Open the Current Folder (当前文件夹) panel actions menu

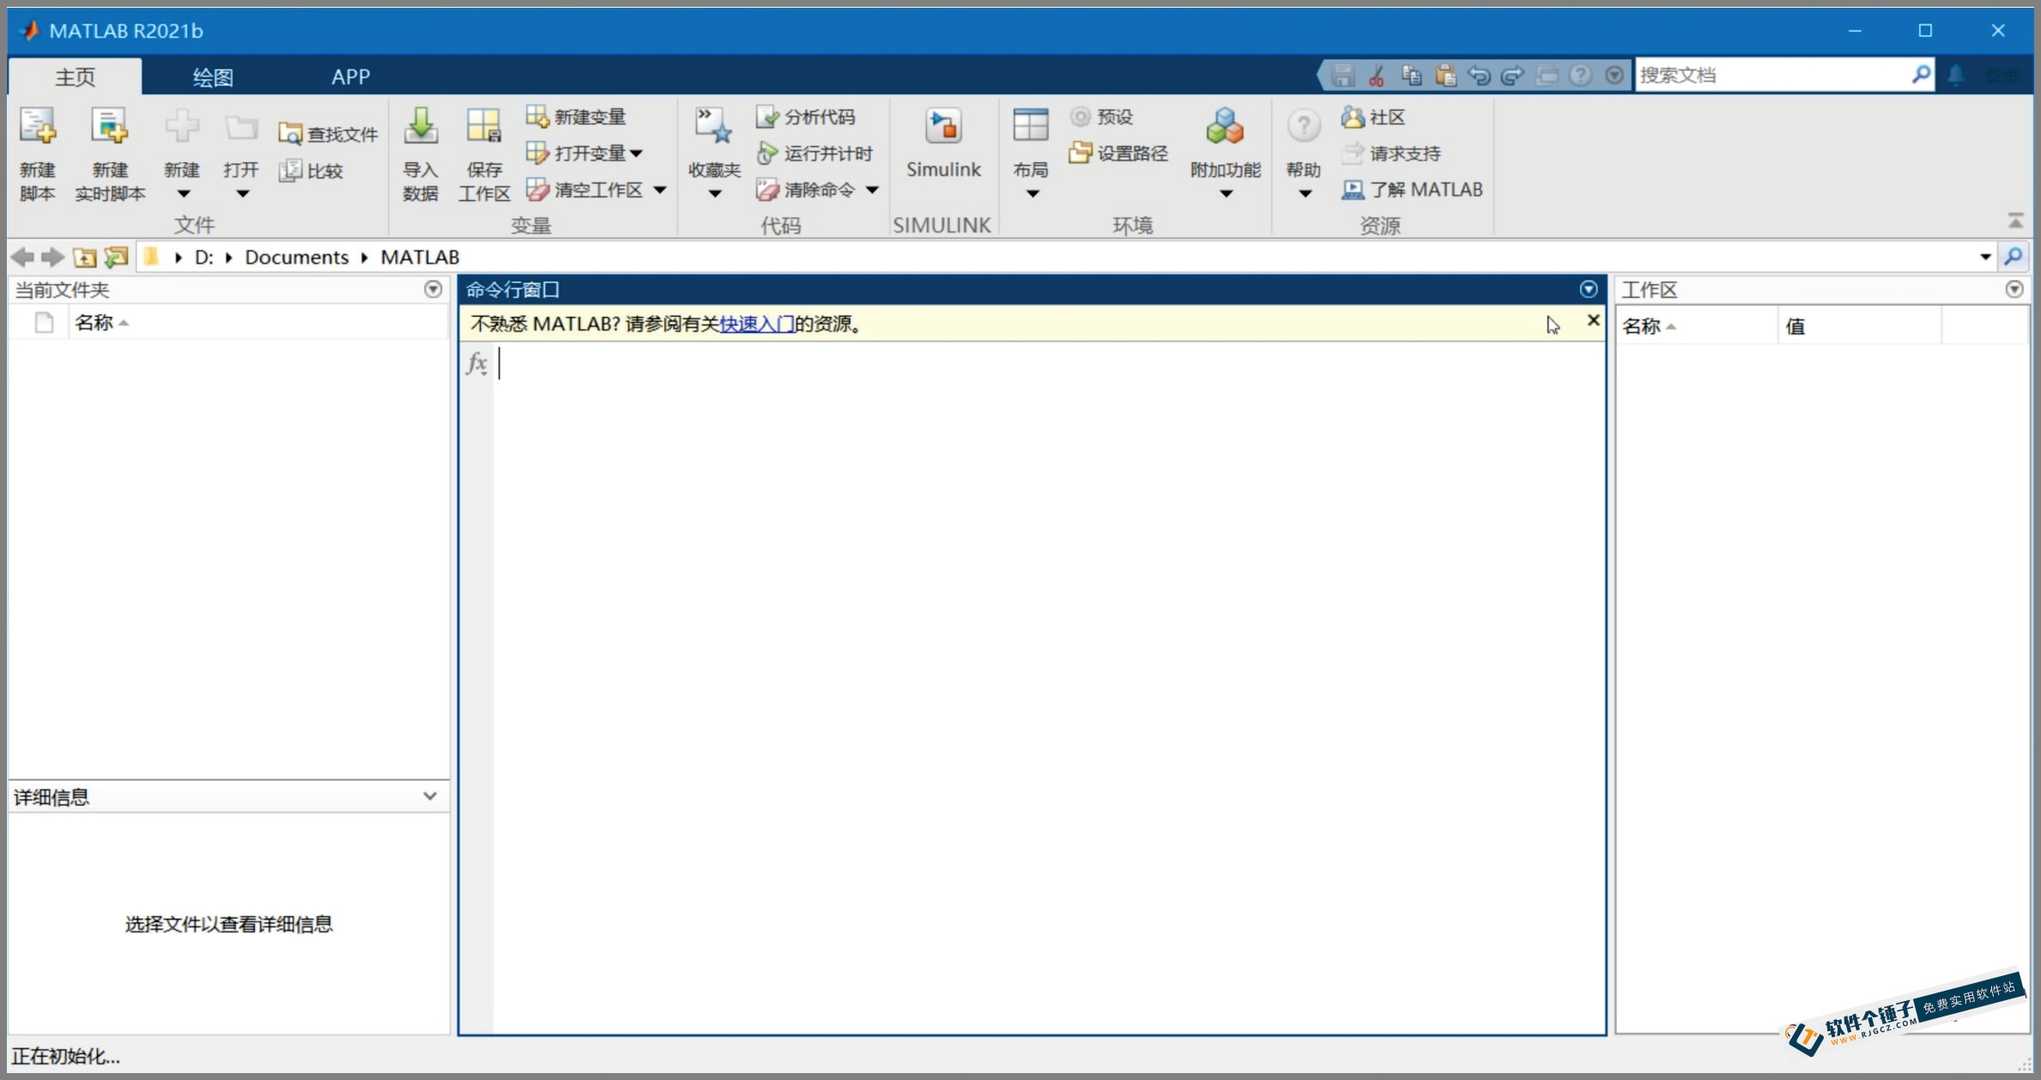point(433,289)
